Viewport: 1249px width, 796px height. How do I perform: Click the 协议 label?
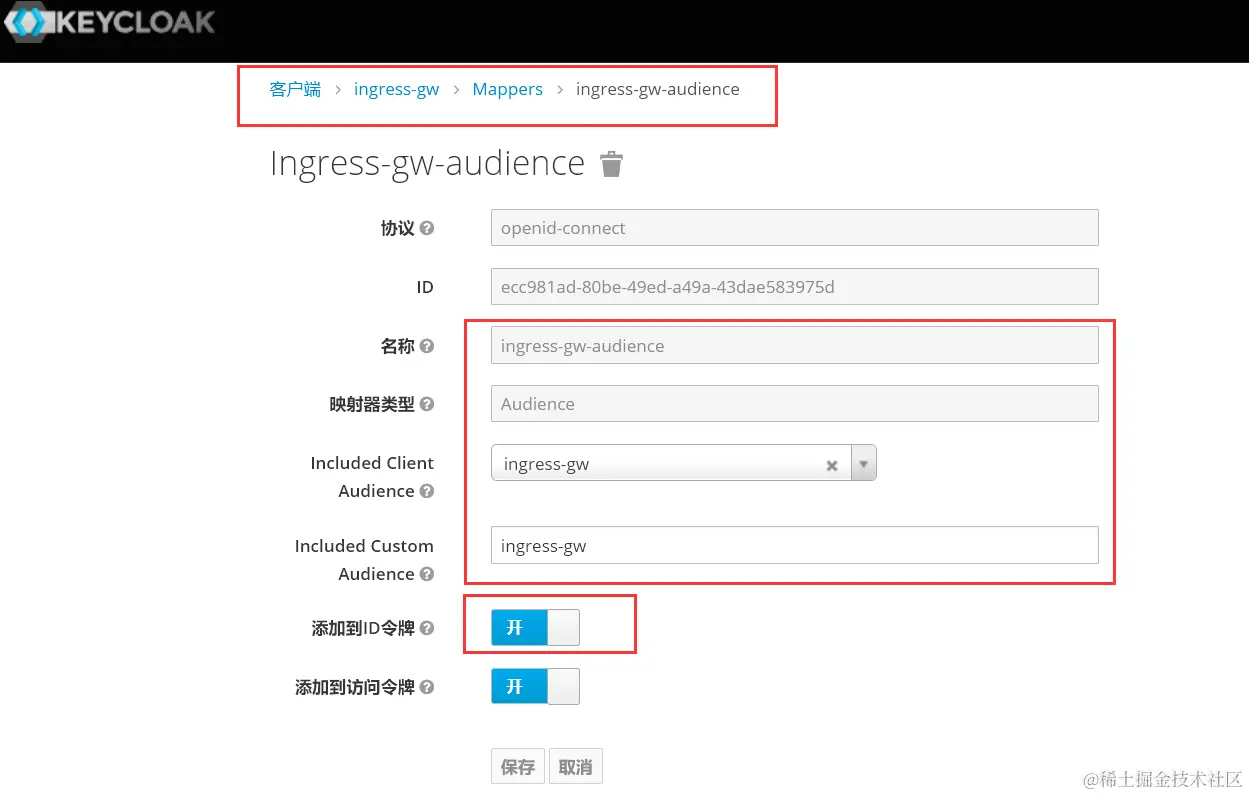398,228
